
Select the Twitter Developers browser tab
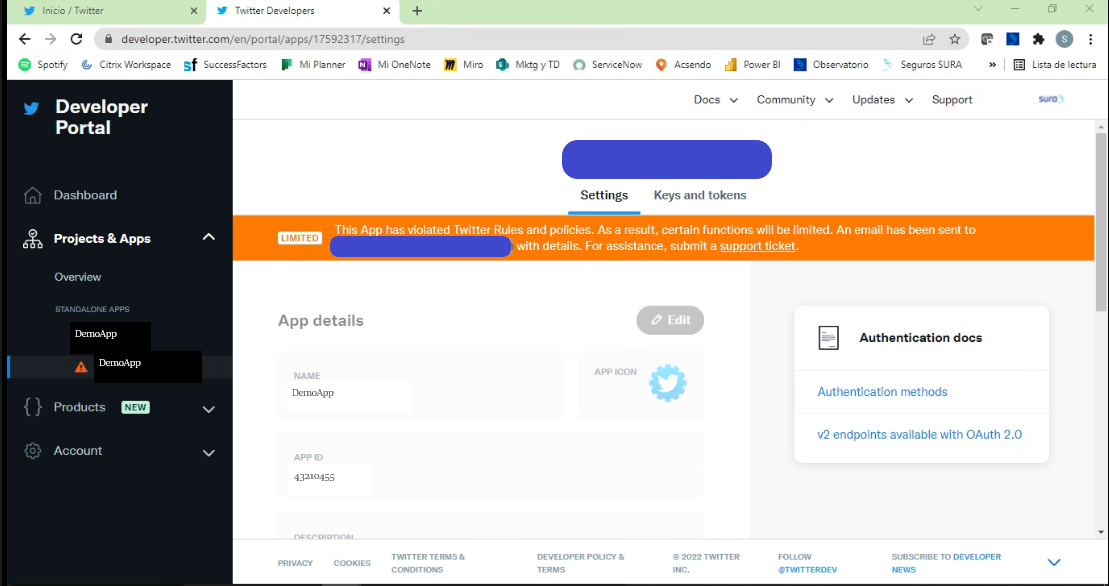pyautogui.click(x=303, y=11)
